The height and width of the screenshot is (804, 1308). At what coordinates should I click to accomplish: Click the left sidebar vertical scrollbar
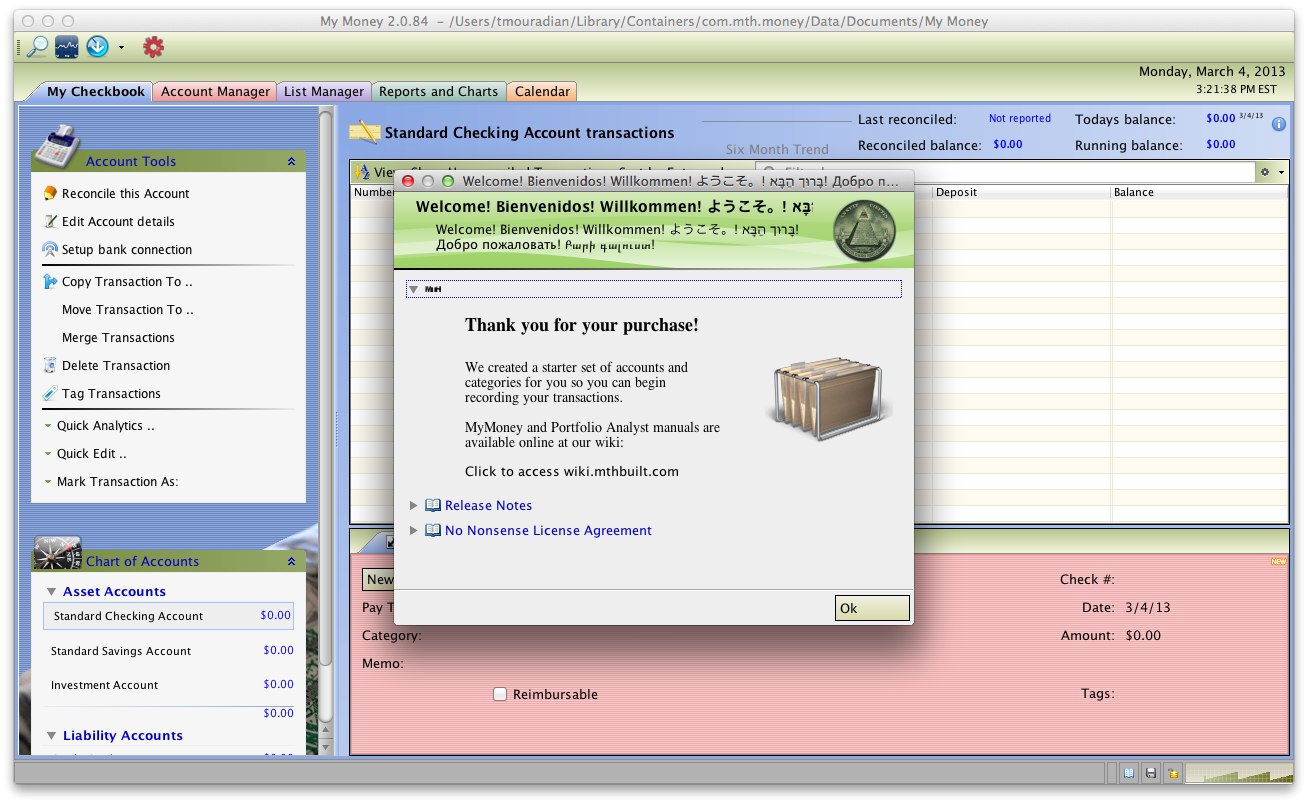[x=325, y=390]
